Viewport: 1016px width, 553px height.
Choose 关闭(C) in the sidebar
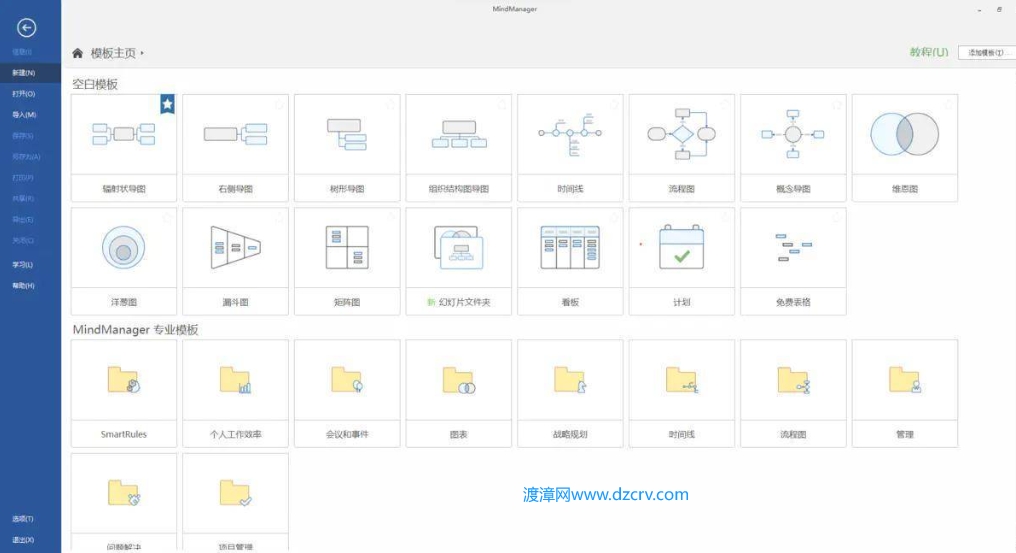(x=23, y=241)
